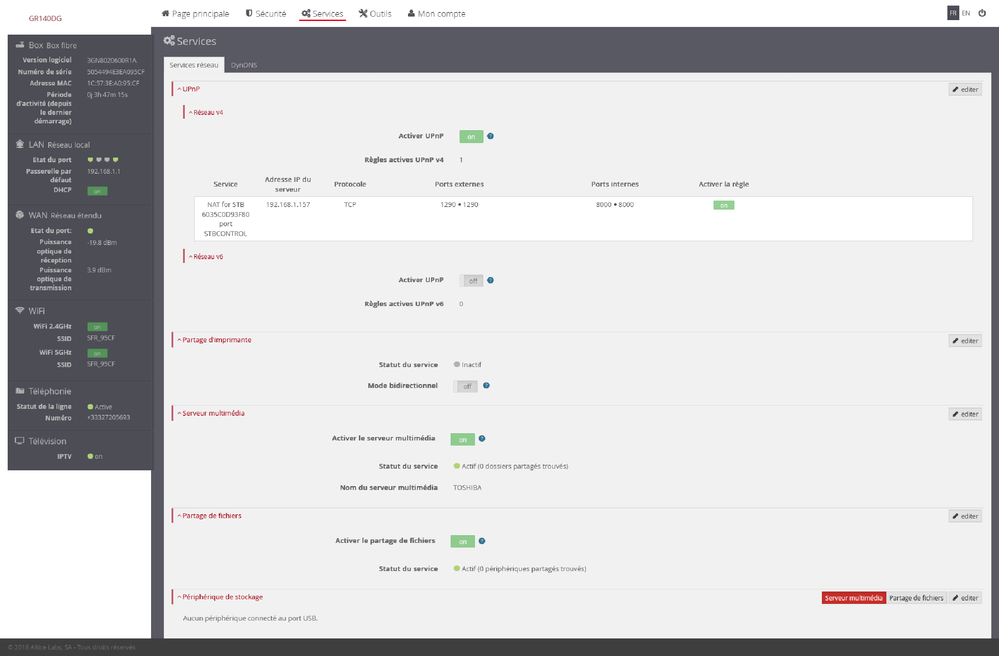
Task: Toggle the DHCP switch in LAN panel
Action: 98,190
